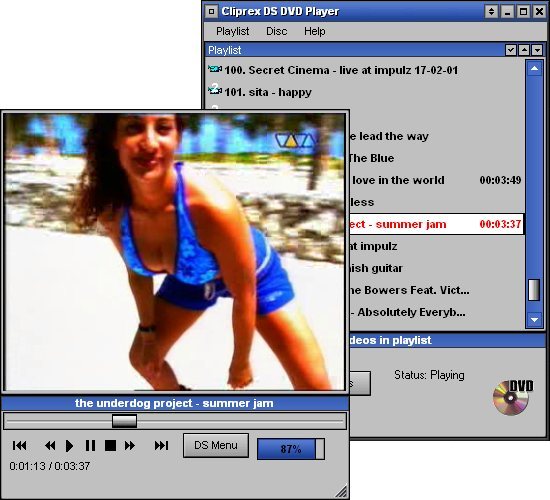Click the window system menu icon
The image size is (550, 500).
(211, 12)
